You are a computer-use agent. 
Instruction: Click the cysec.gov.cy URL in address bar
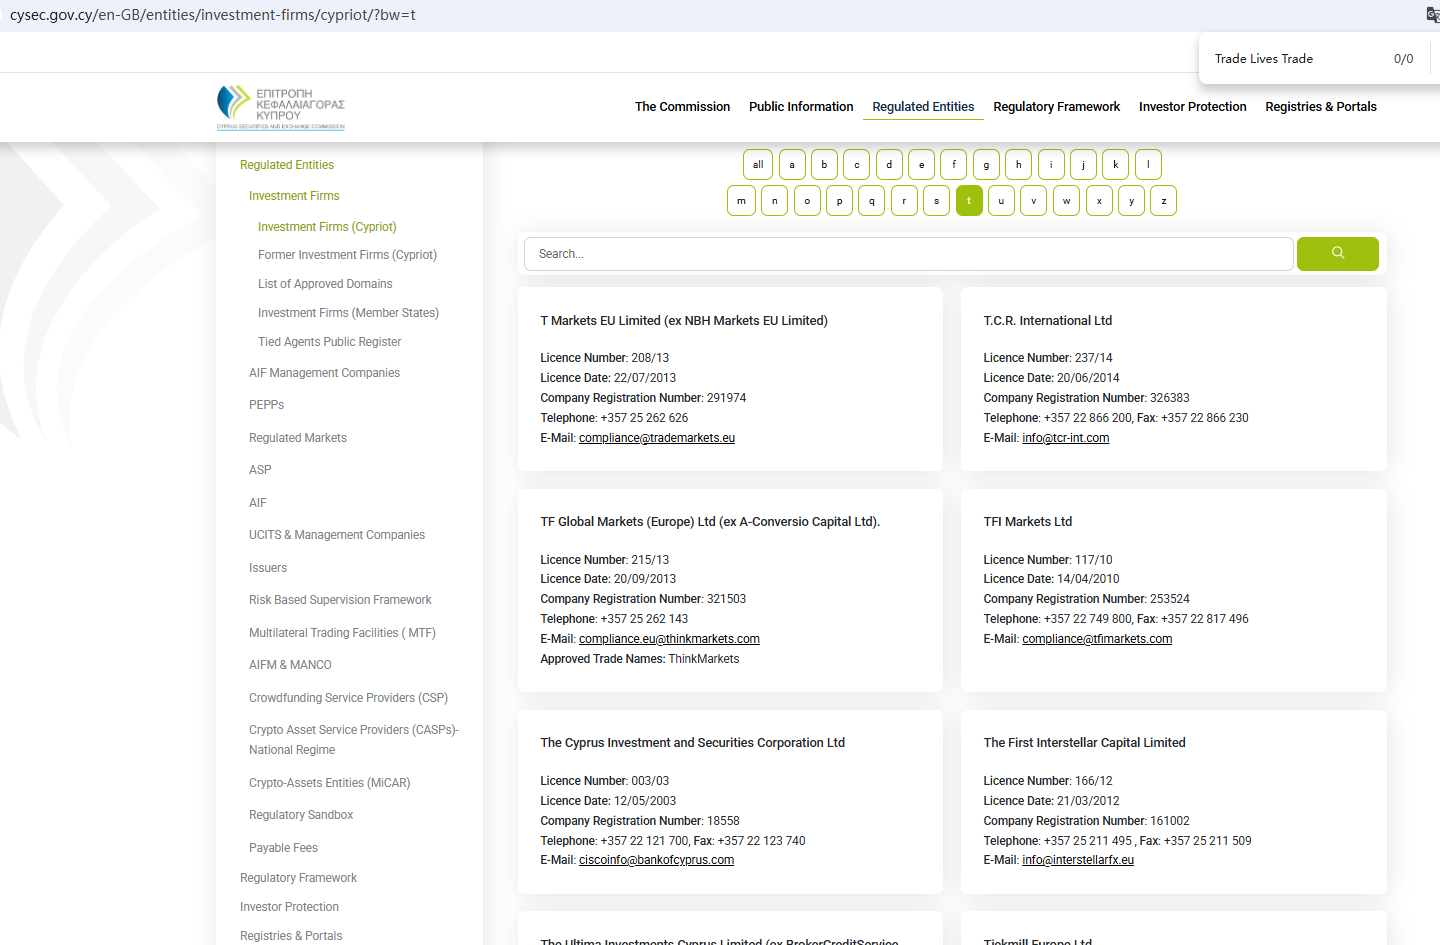point(212,15)
